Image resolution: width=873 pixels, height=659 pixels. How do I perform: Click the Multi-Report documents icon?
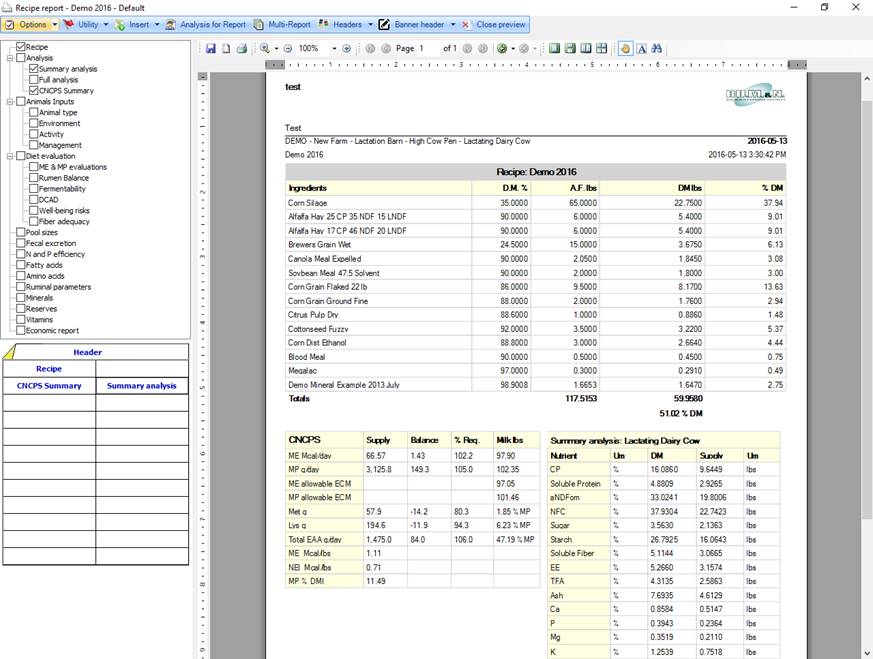click(x=258, y=24)
